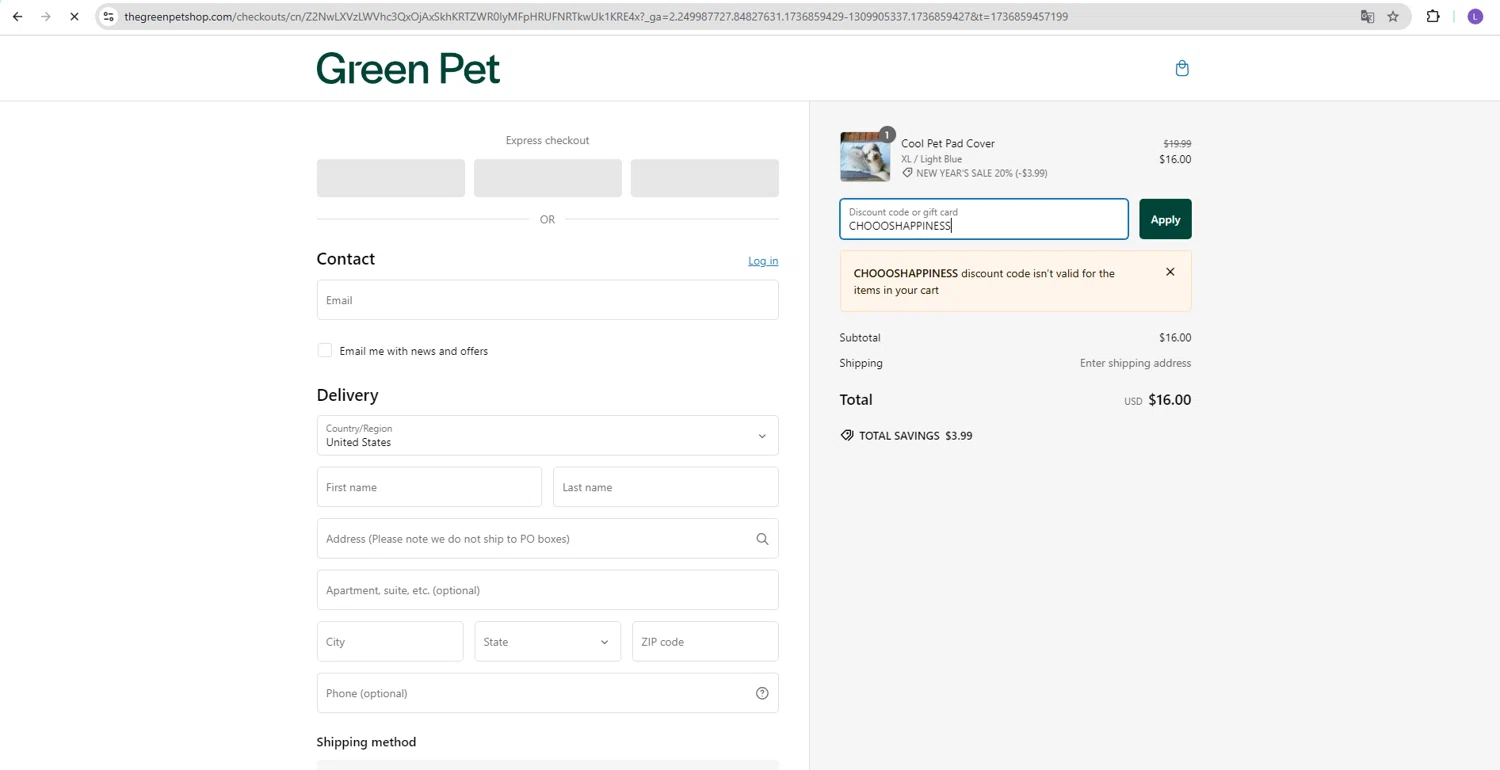Viewport: 1500px width, 770px height.
Task: Open site information icon in address bar
Action: (109, 16)
